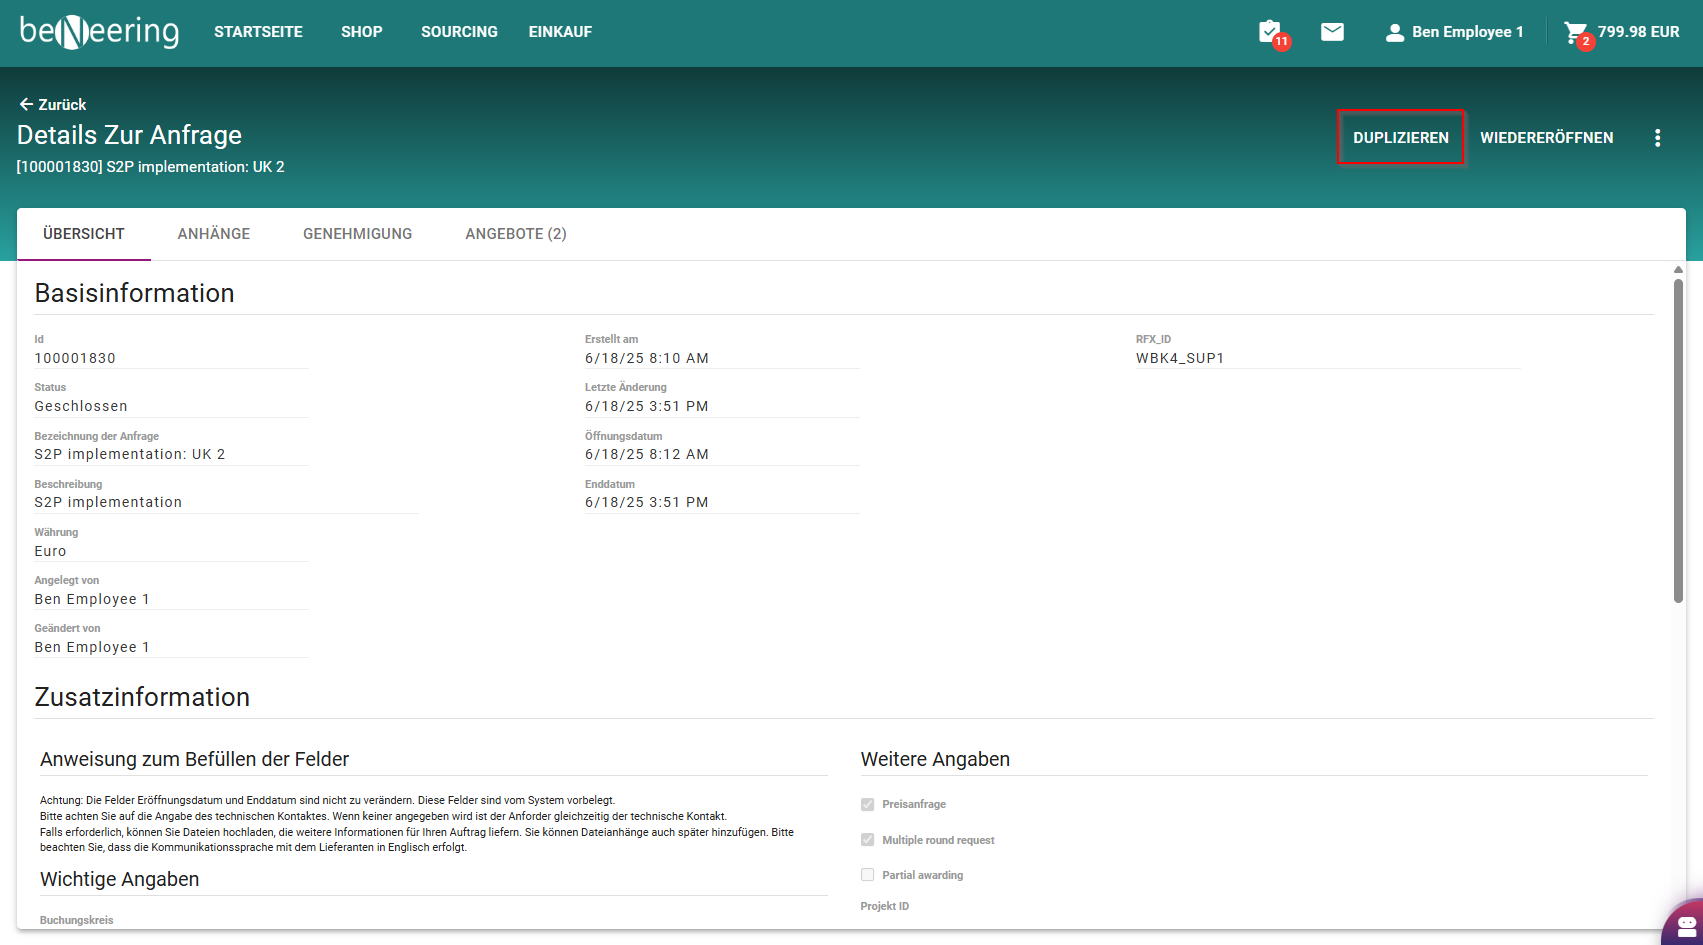The width and height of the screenshot is (1703, 945).
Task: Open the shopping cart icon
Action: click(x=1575, y=33)
